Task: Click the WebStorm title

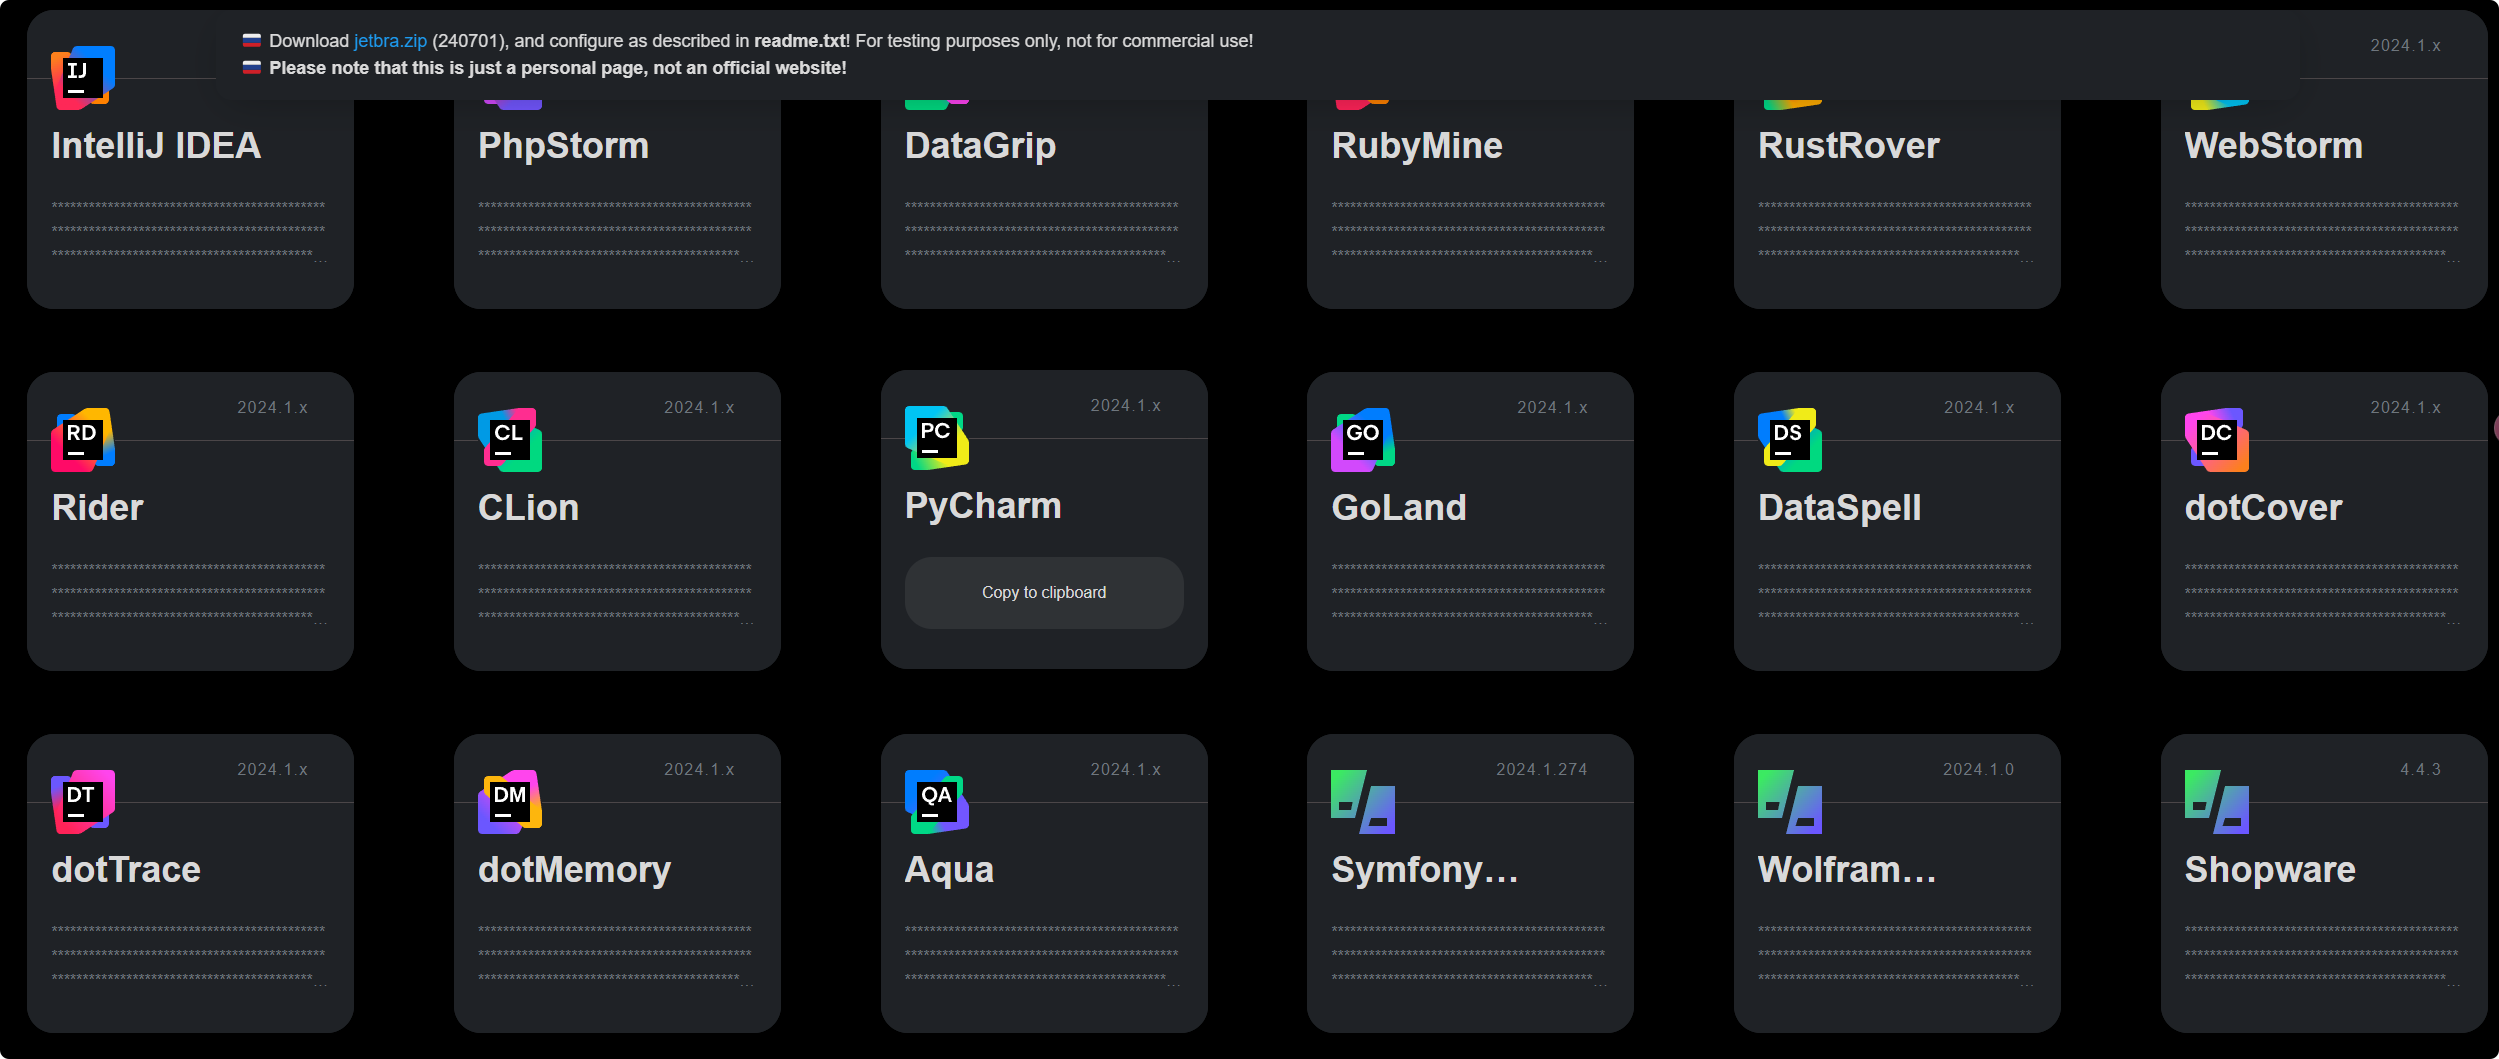Action: click(x=2274, y=146)
